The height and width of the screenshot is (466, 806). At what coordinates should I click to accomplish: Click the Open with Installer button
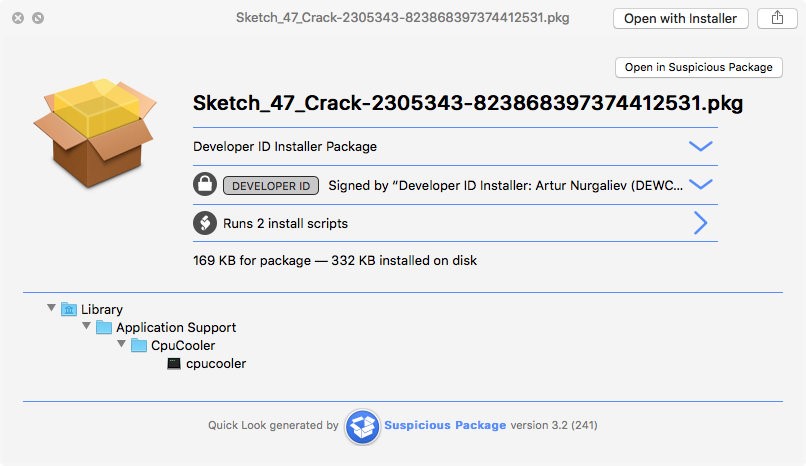680,18
